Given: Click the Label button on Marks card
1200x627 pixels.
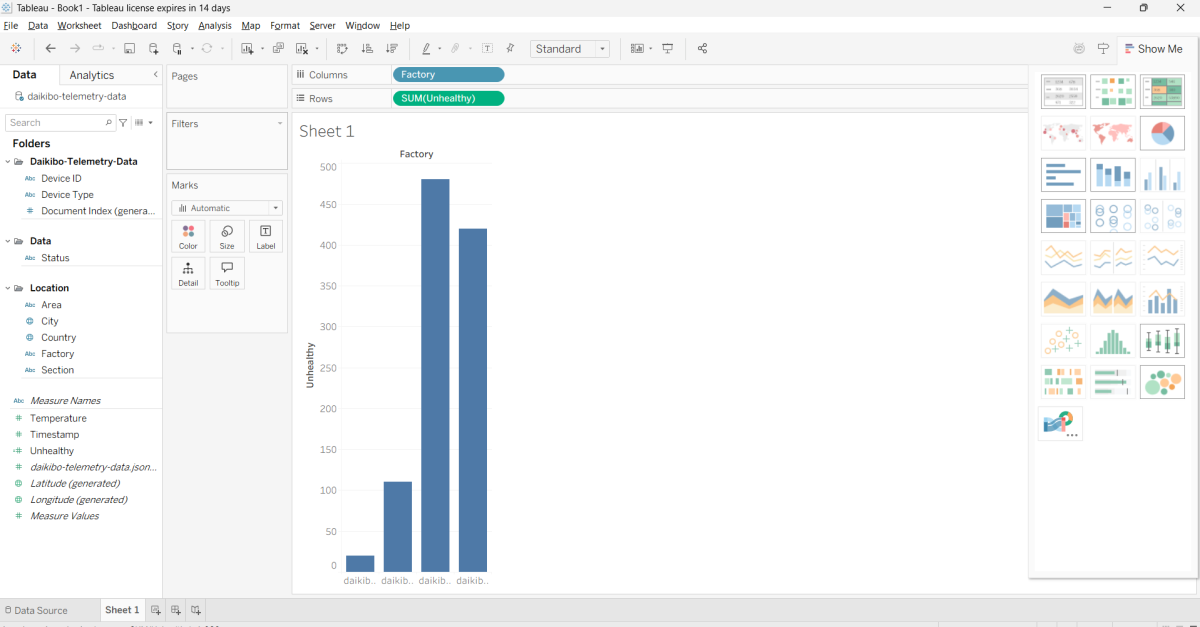Looking at the screenshot, I should pos(266,236).
